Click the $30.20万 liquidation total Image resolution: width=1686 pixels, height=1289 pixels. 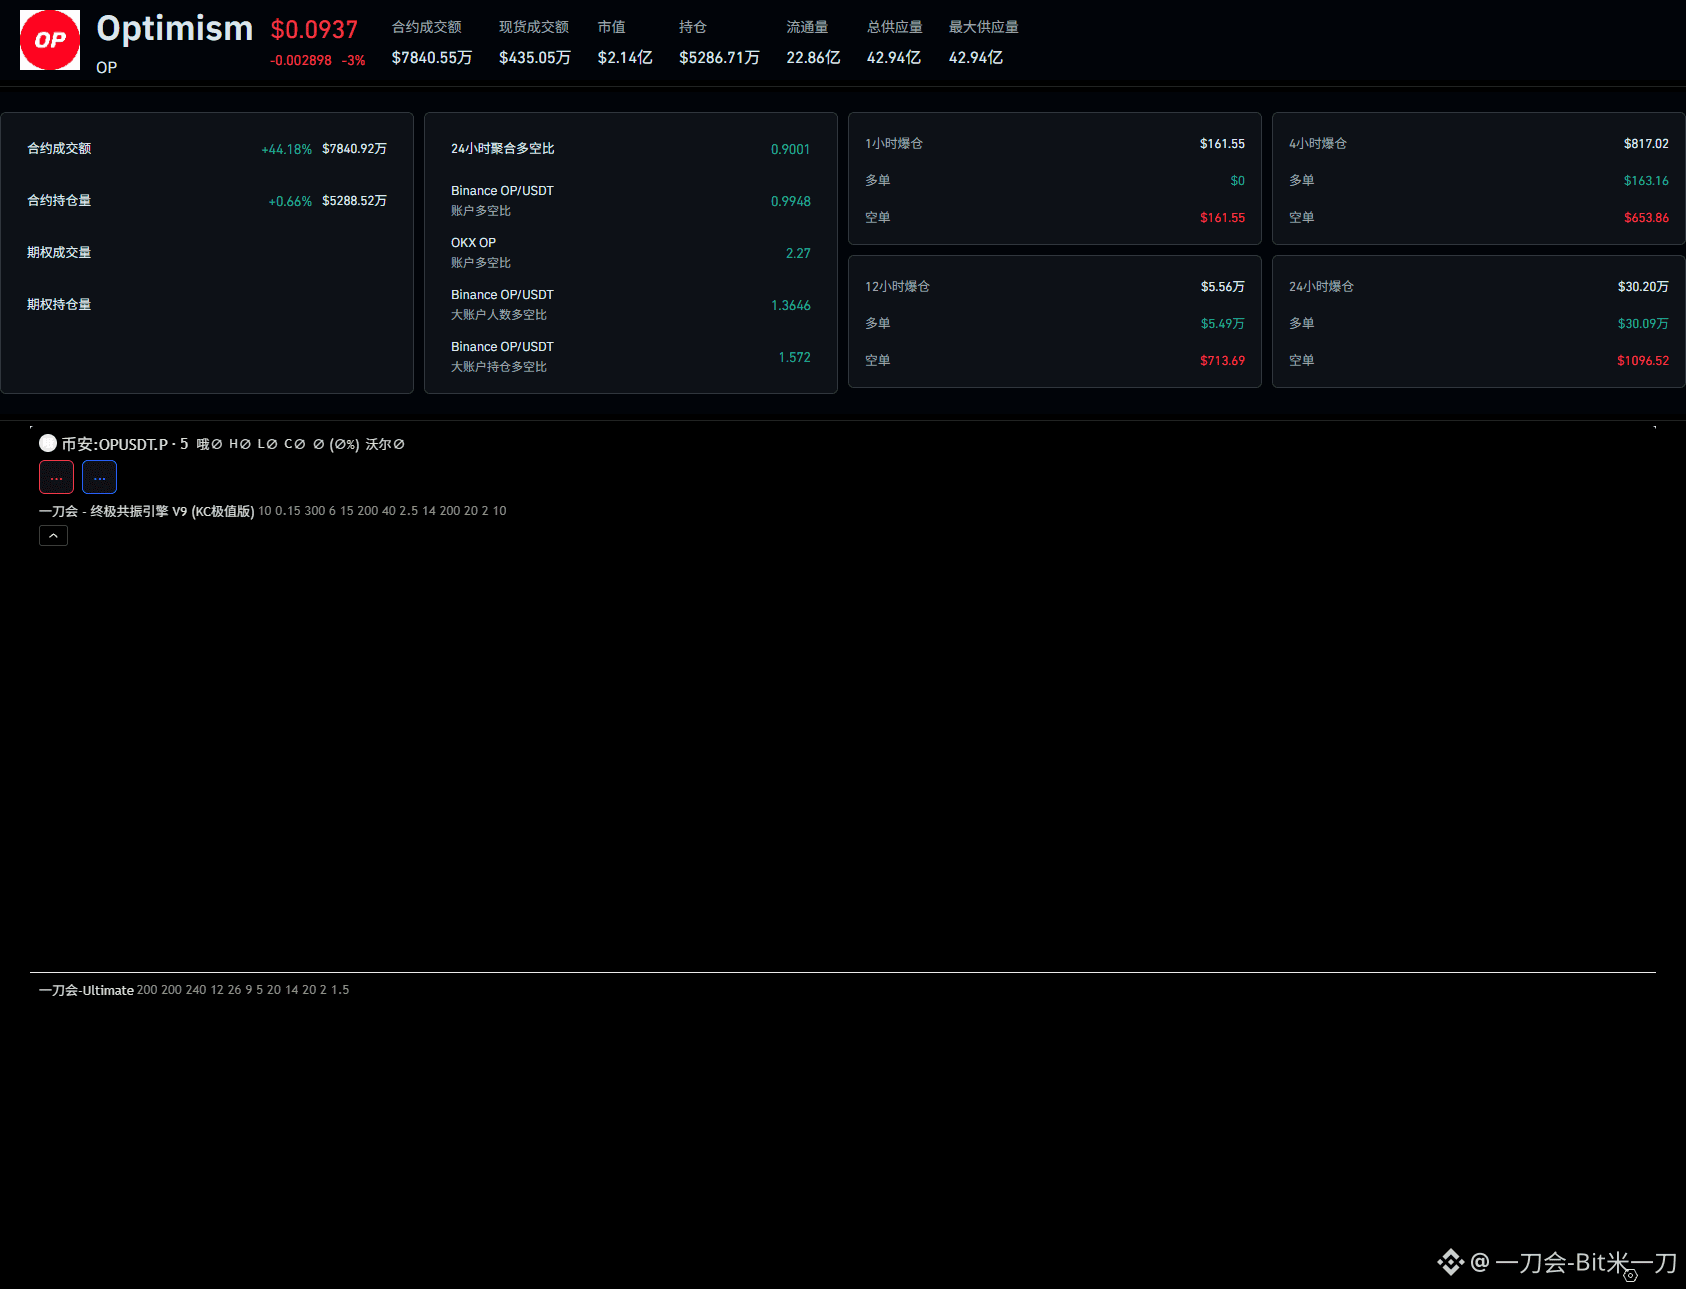pos(1643,287)
